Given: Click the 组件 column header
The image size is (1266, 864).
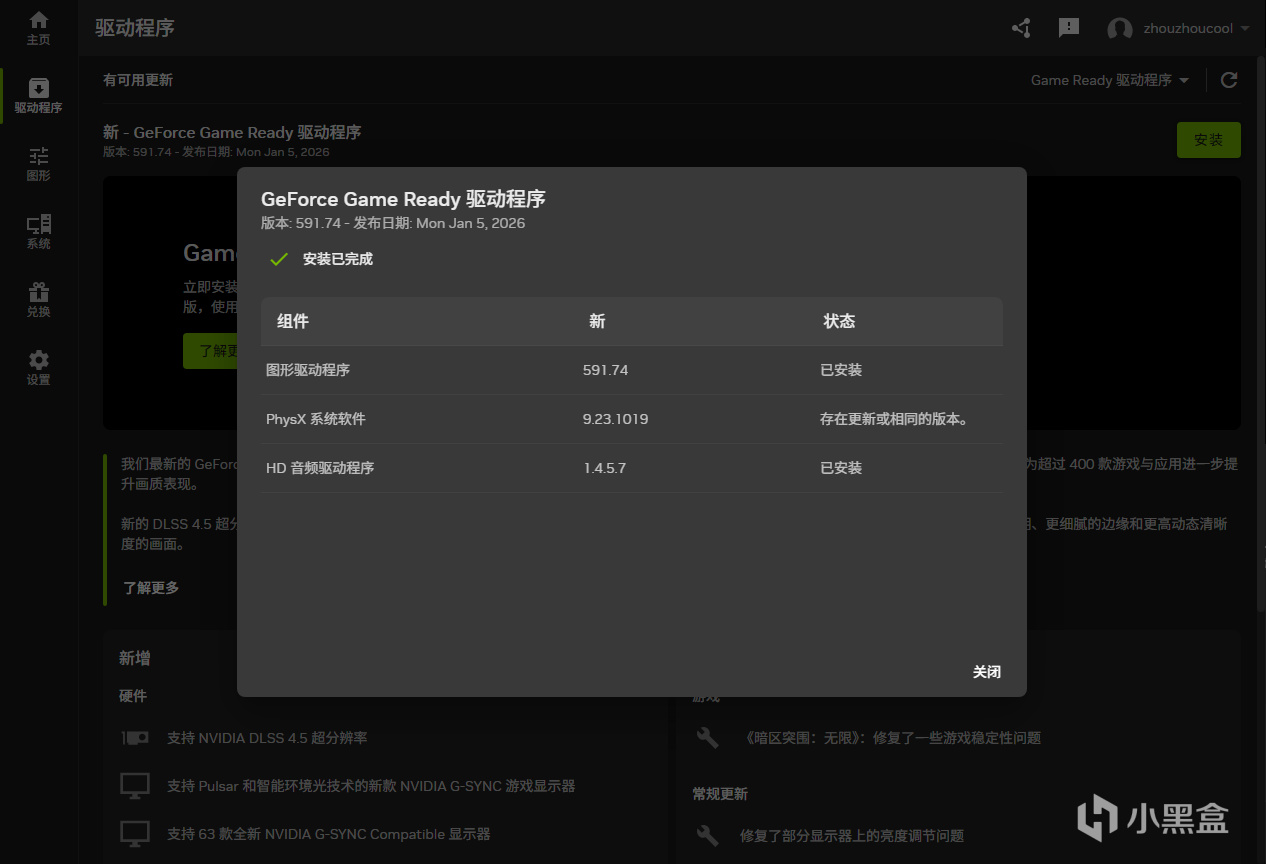Looking at the screenshot, I should click(x=293, y=321).
